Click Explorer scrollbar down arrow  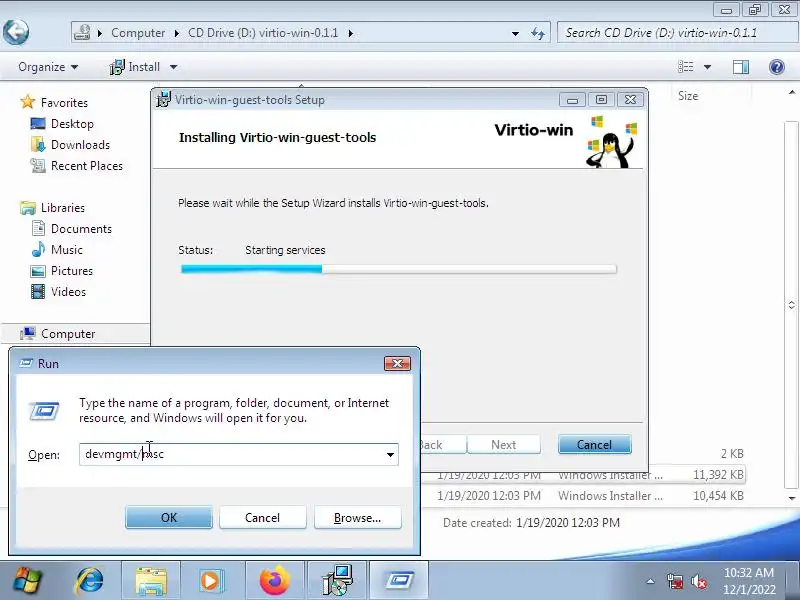pyautogui.click(x=792, y=498)
